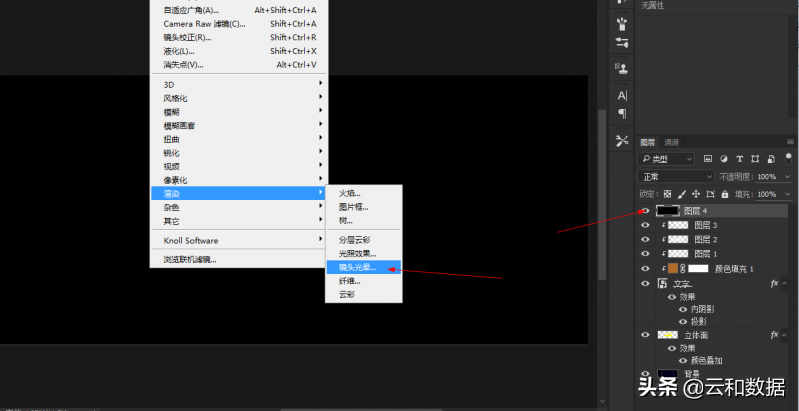Click the tool presets scissors panel icon
The image size is (799, 411).
point(622,141)
